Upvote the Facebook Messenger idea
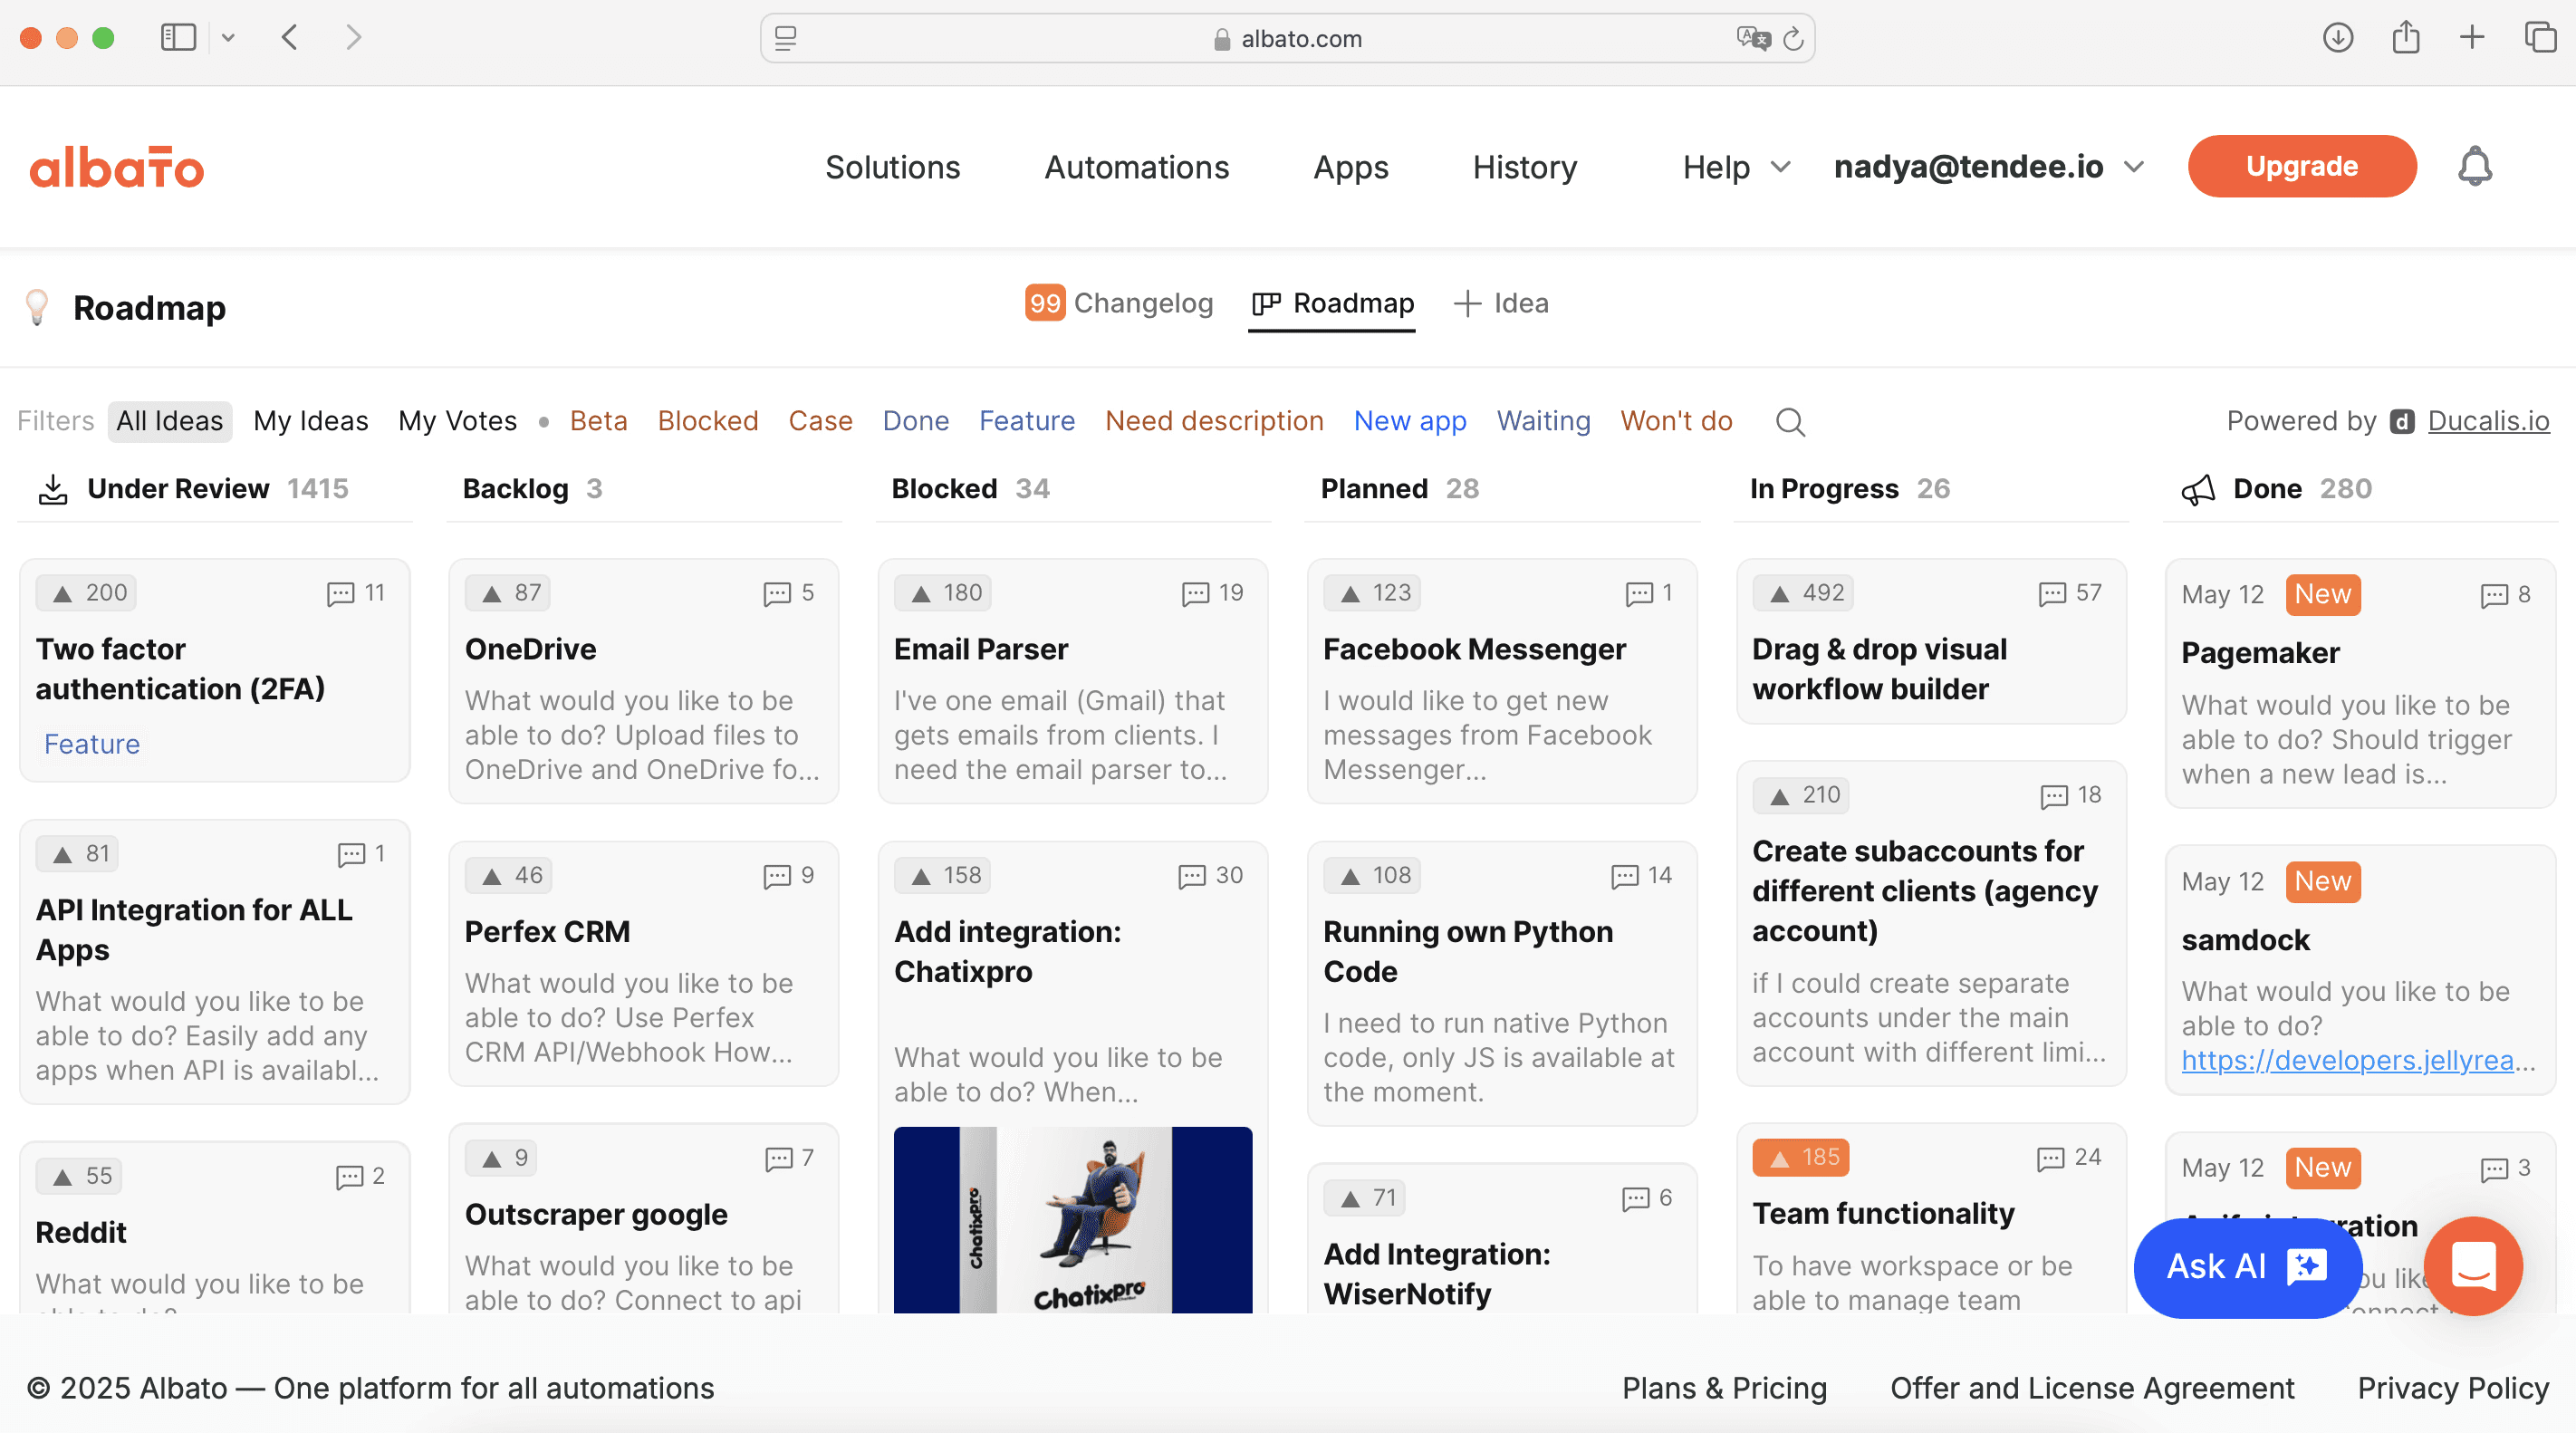Image resolution: width=2576 pixels, height=1433 pixels. (x=1372, y=593)
